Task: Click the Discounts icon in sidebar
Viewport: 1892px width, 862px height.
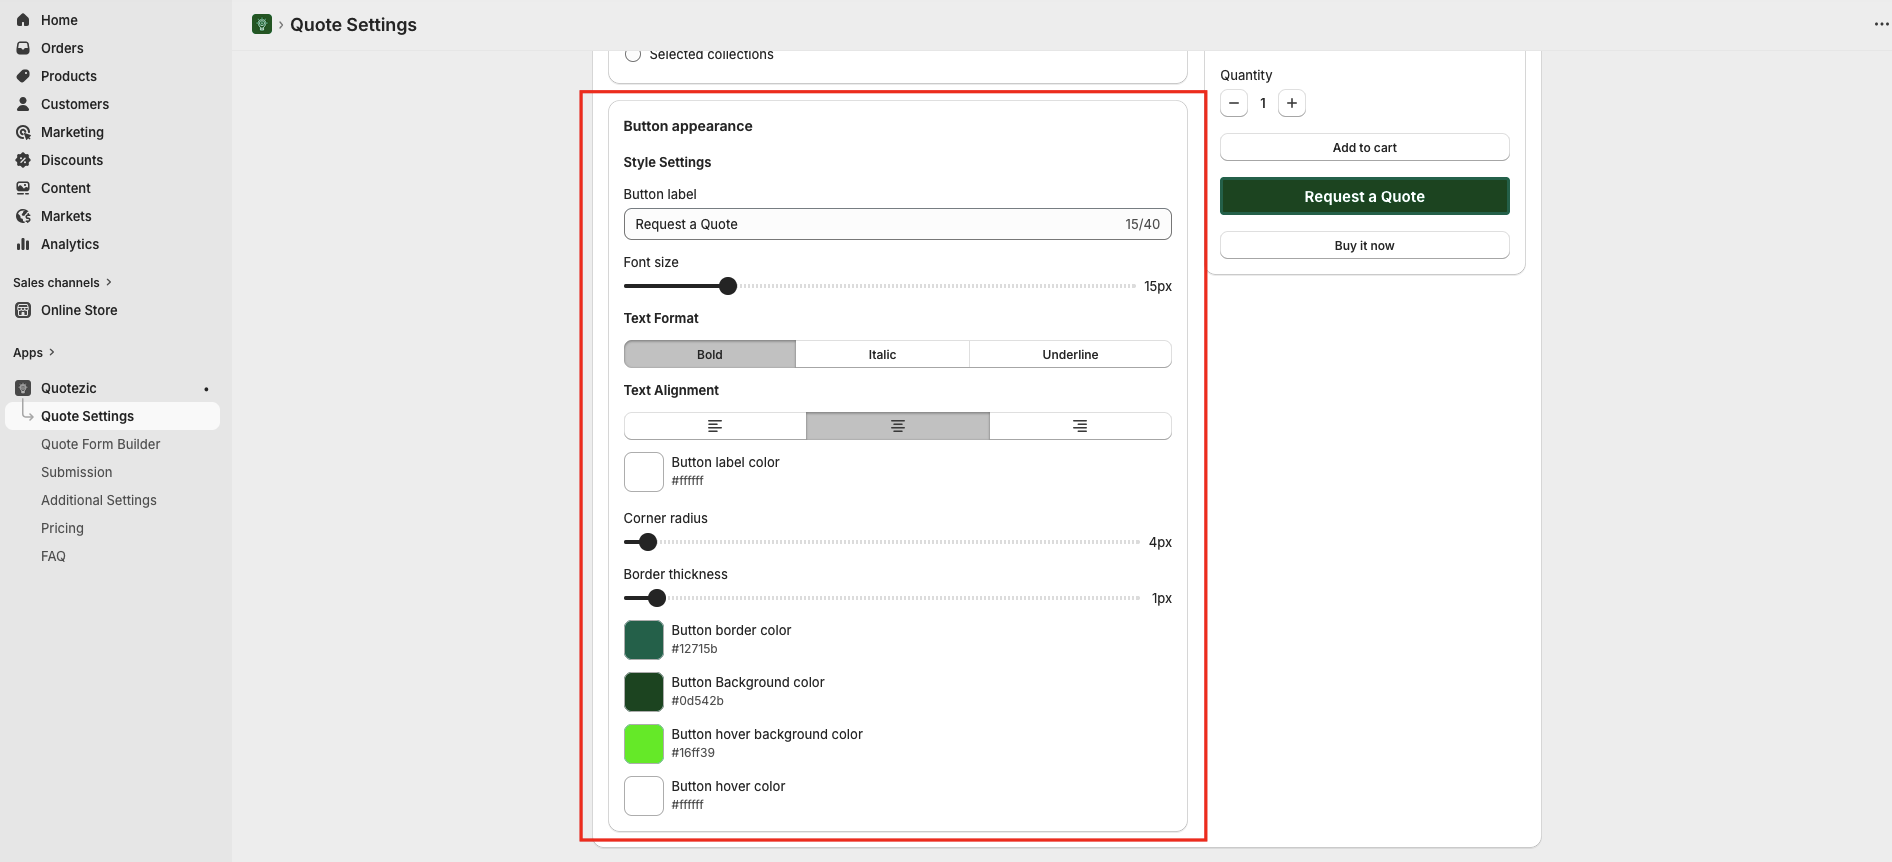Action: pos(23,160)
